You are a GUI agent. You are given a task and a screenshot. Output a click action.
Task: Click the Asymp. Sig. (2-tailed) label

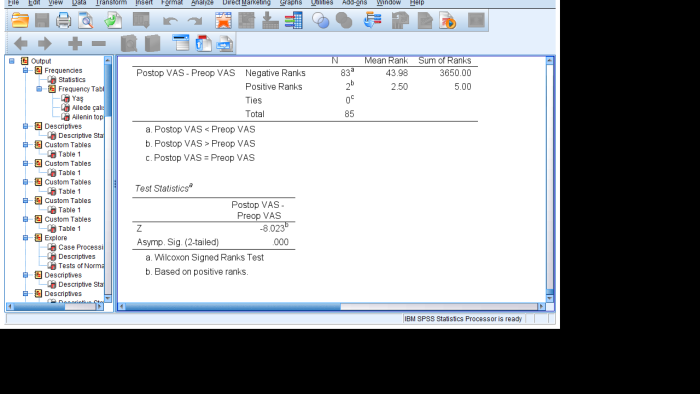178,242
